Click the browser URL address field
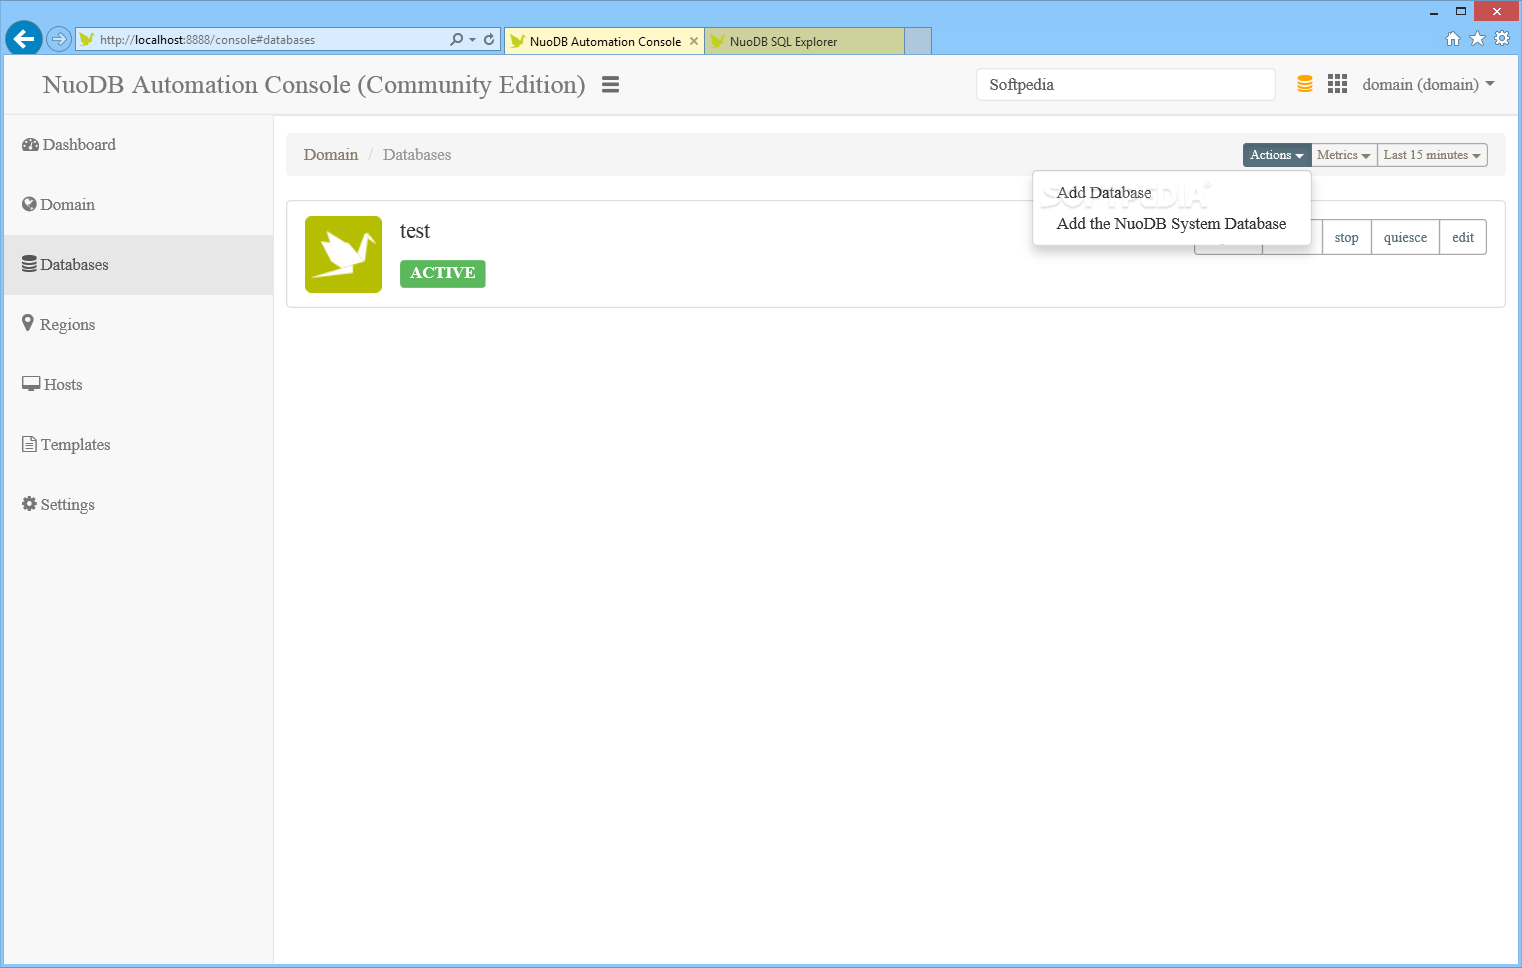 260,40
